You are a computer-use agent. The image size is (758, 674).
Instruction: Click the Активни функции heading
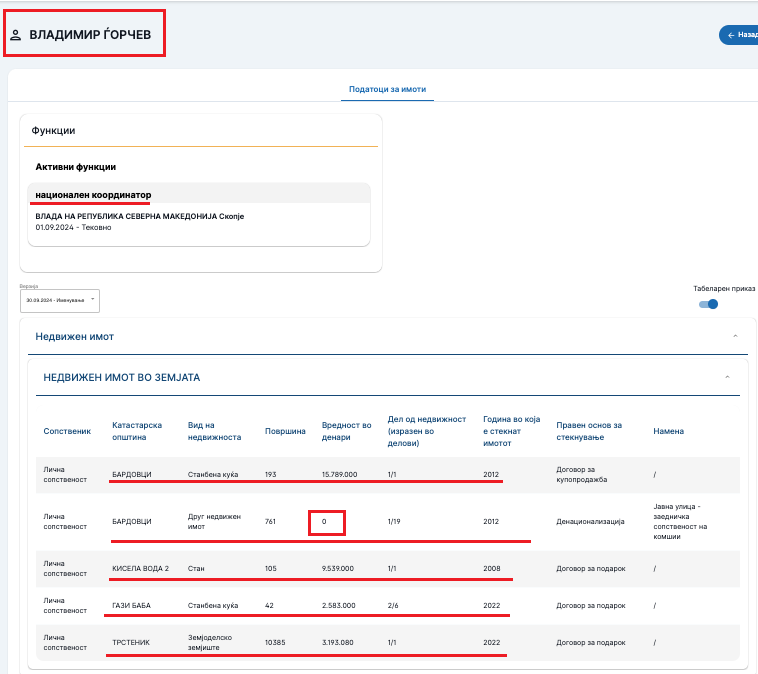point(75,167)
